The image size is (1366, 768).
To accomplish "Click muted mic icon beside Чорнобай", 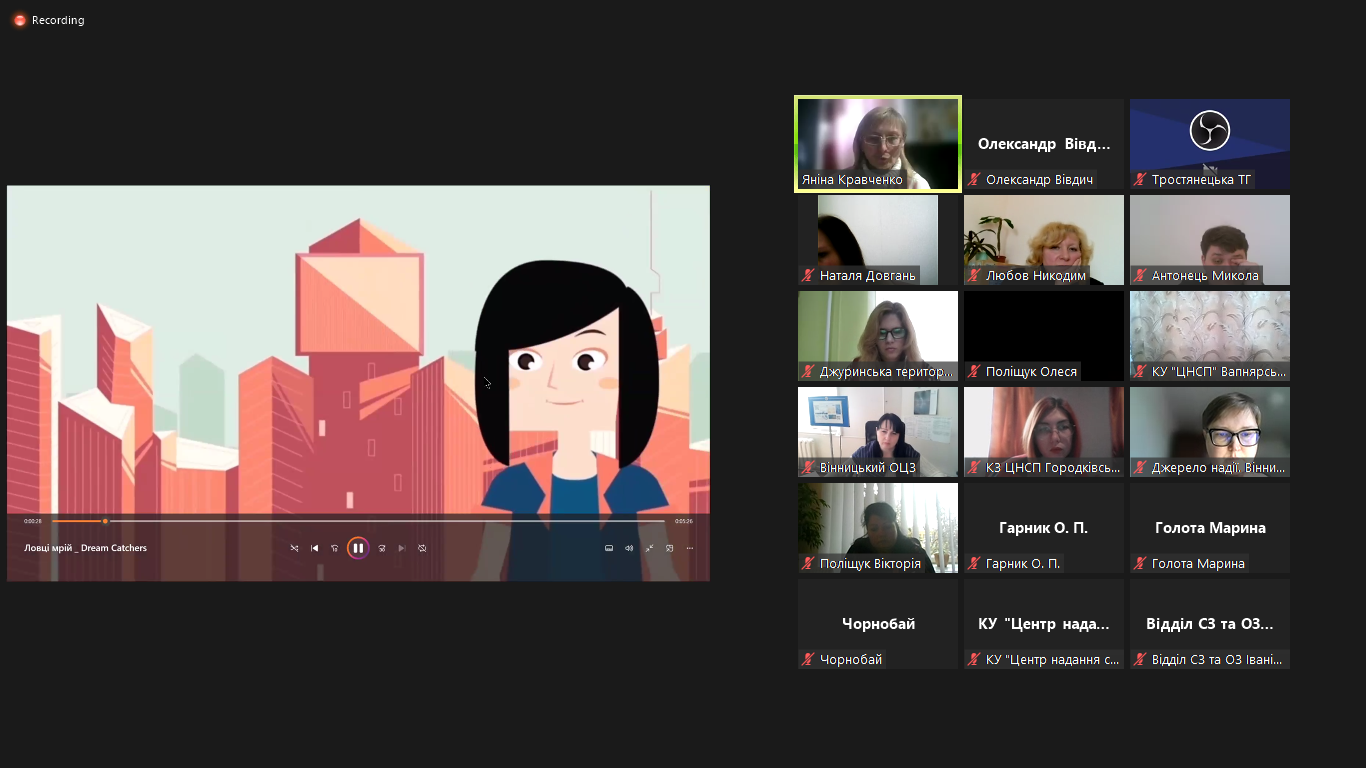I will 808,660.
